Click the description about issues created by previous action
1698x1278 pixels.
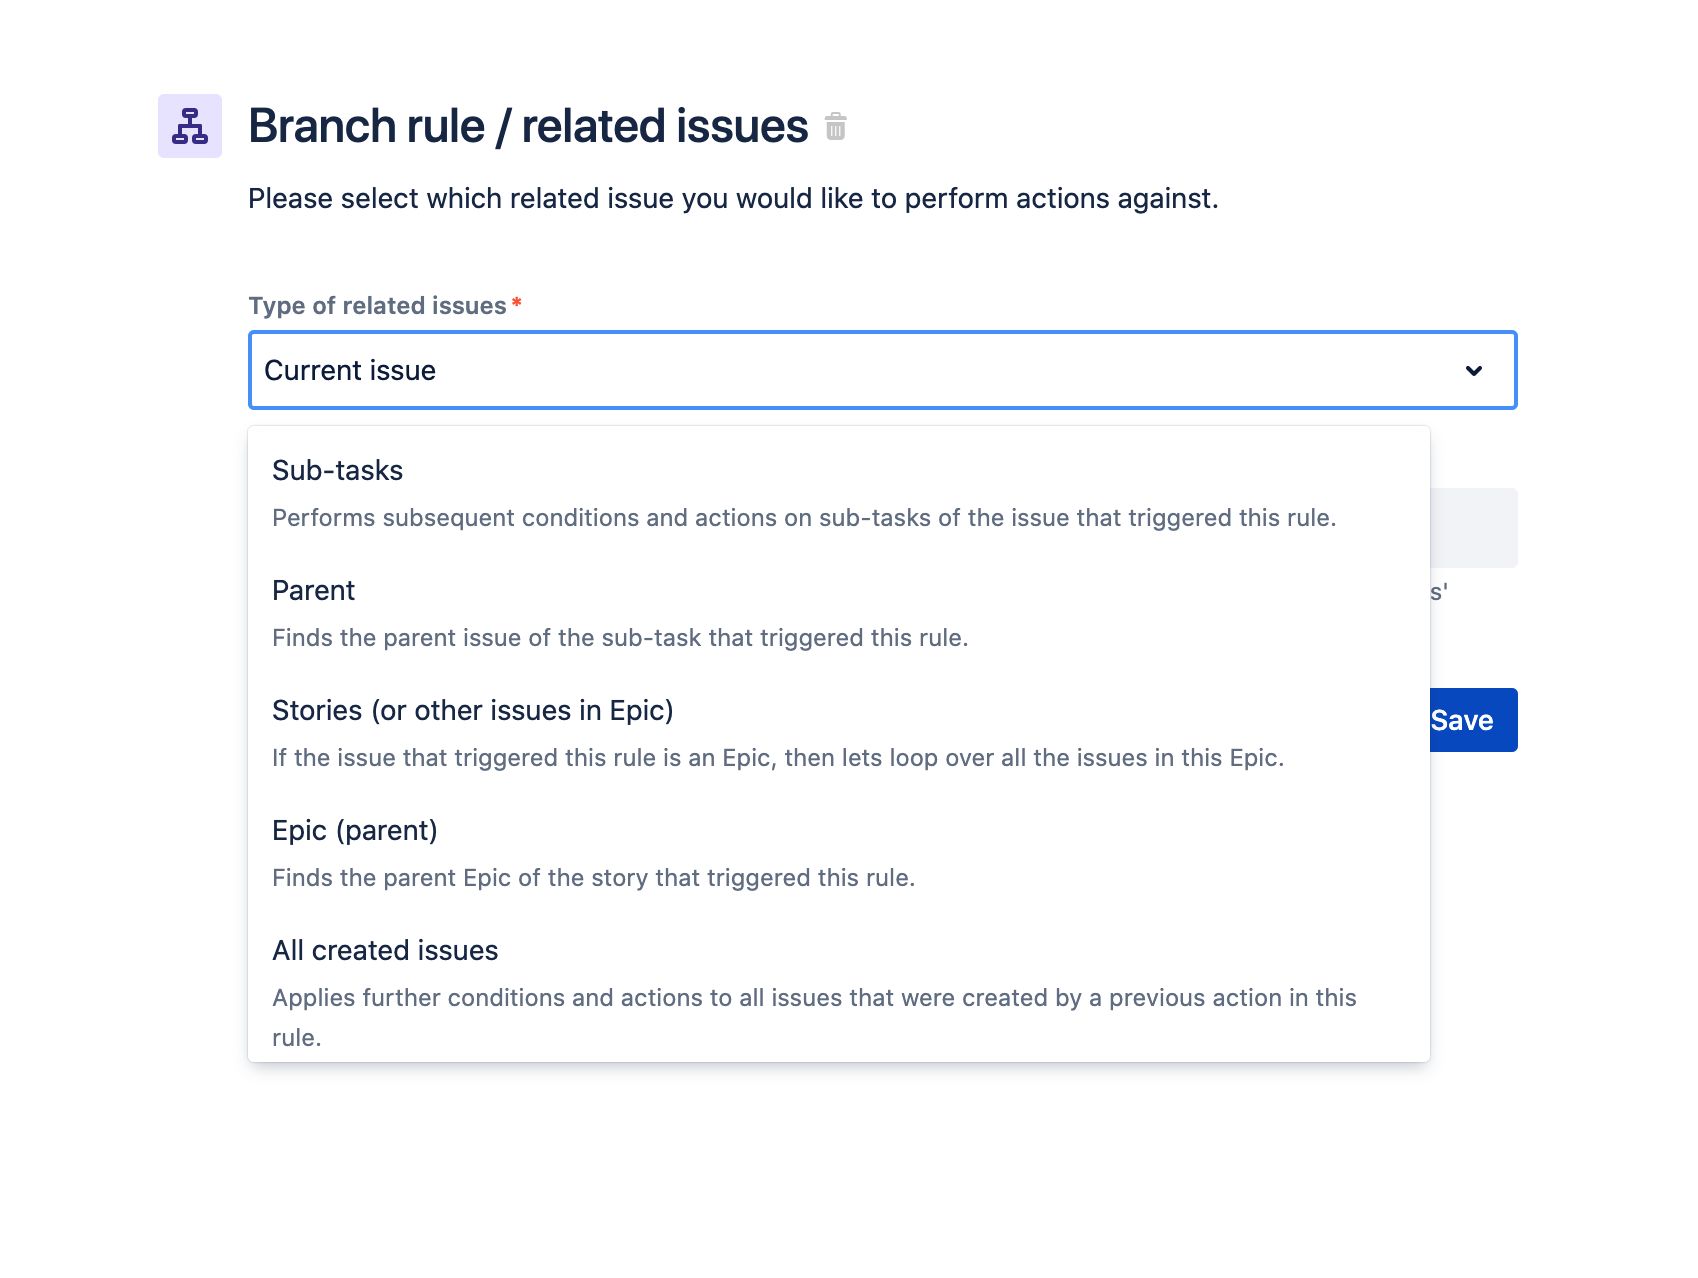(x=814, y=998)
